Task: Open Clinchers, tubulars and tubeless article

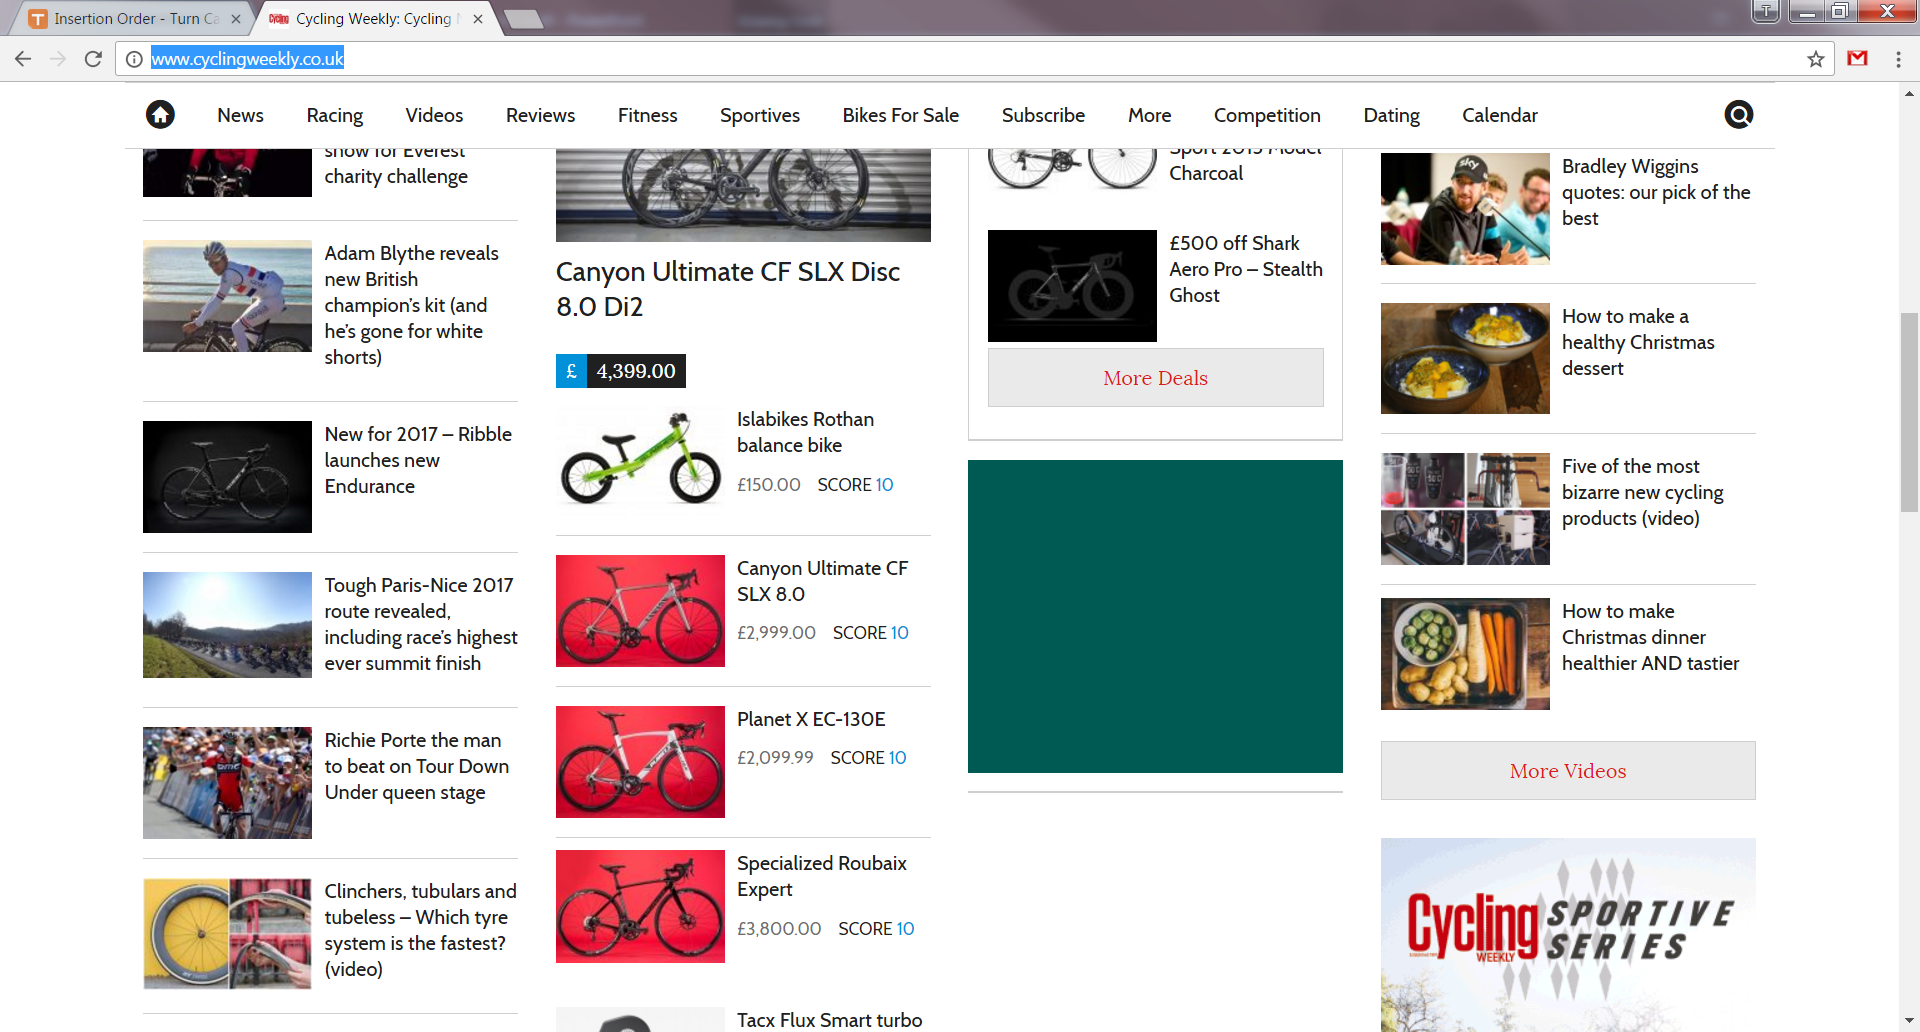Action: point(420,930)
